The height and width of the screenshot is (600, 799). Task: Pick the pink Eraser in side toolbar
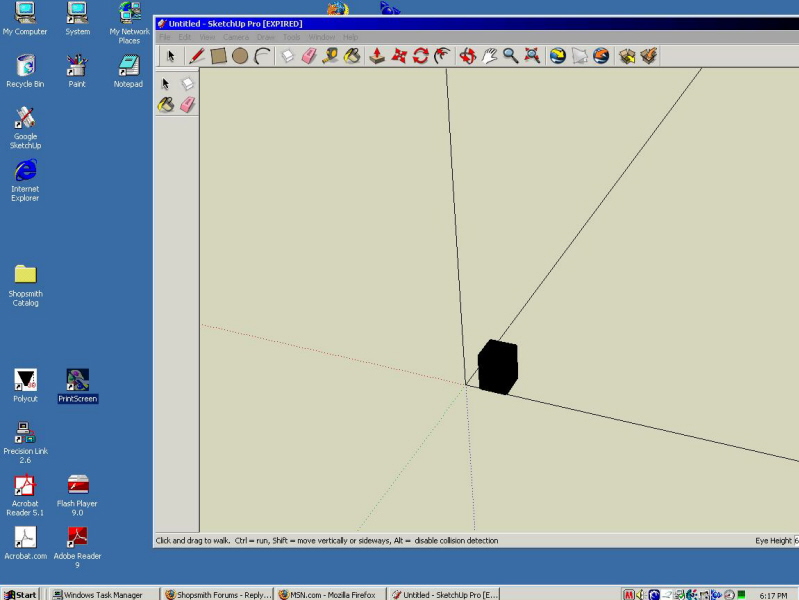tap(188, 105)
